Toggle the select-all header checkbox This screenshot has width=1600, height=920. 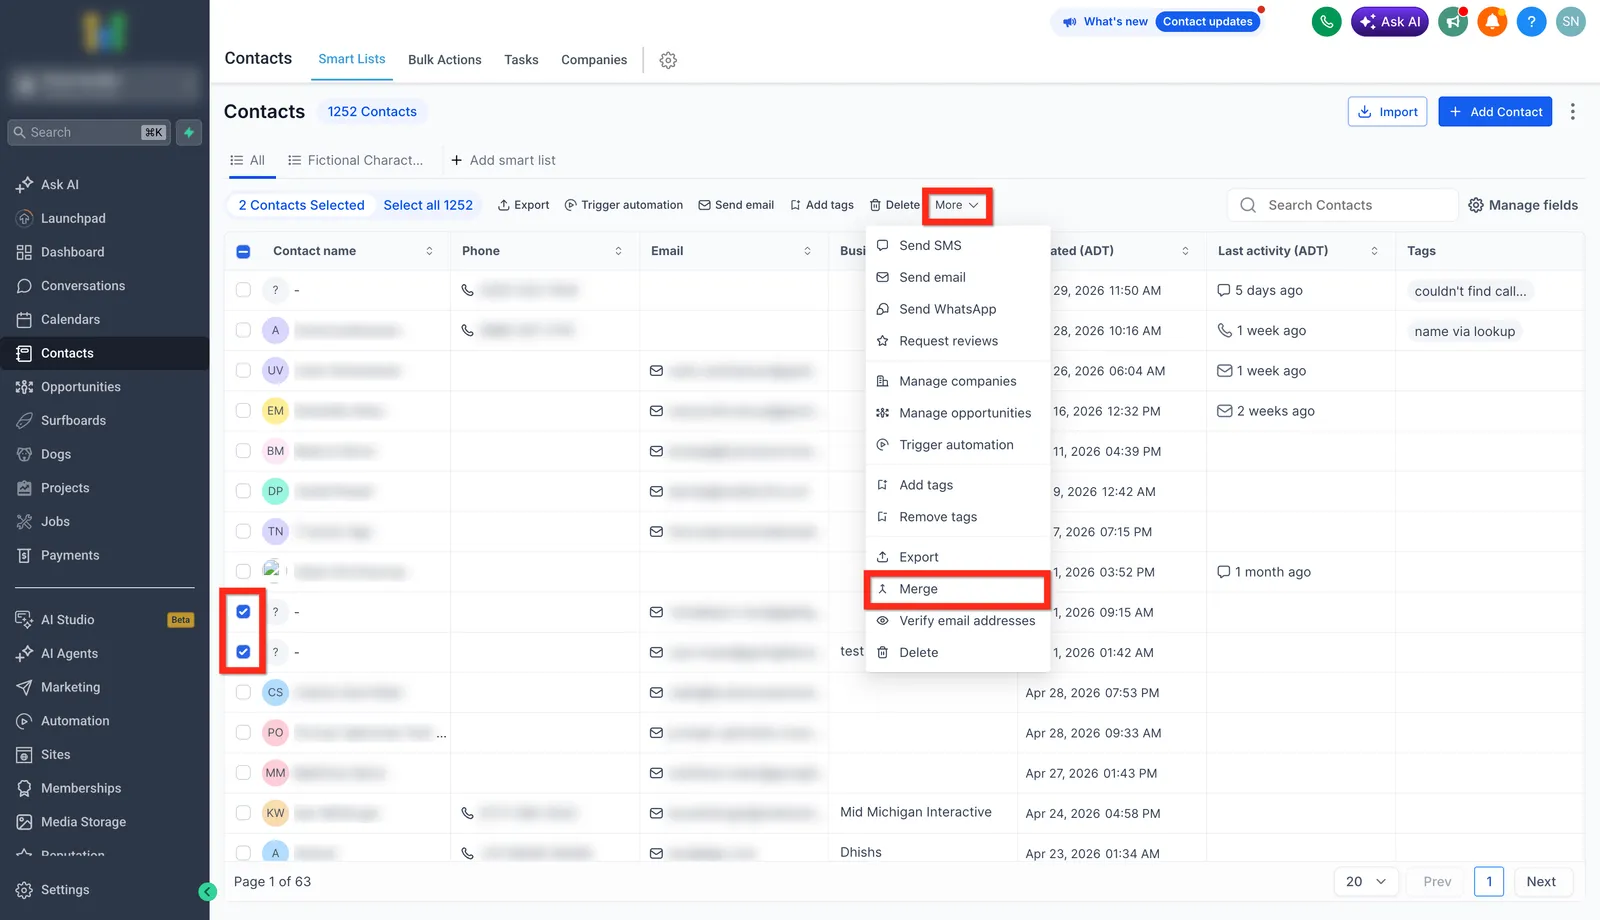click(x=243, y=251)
